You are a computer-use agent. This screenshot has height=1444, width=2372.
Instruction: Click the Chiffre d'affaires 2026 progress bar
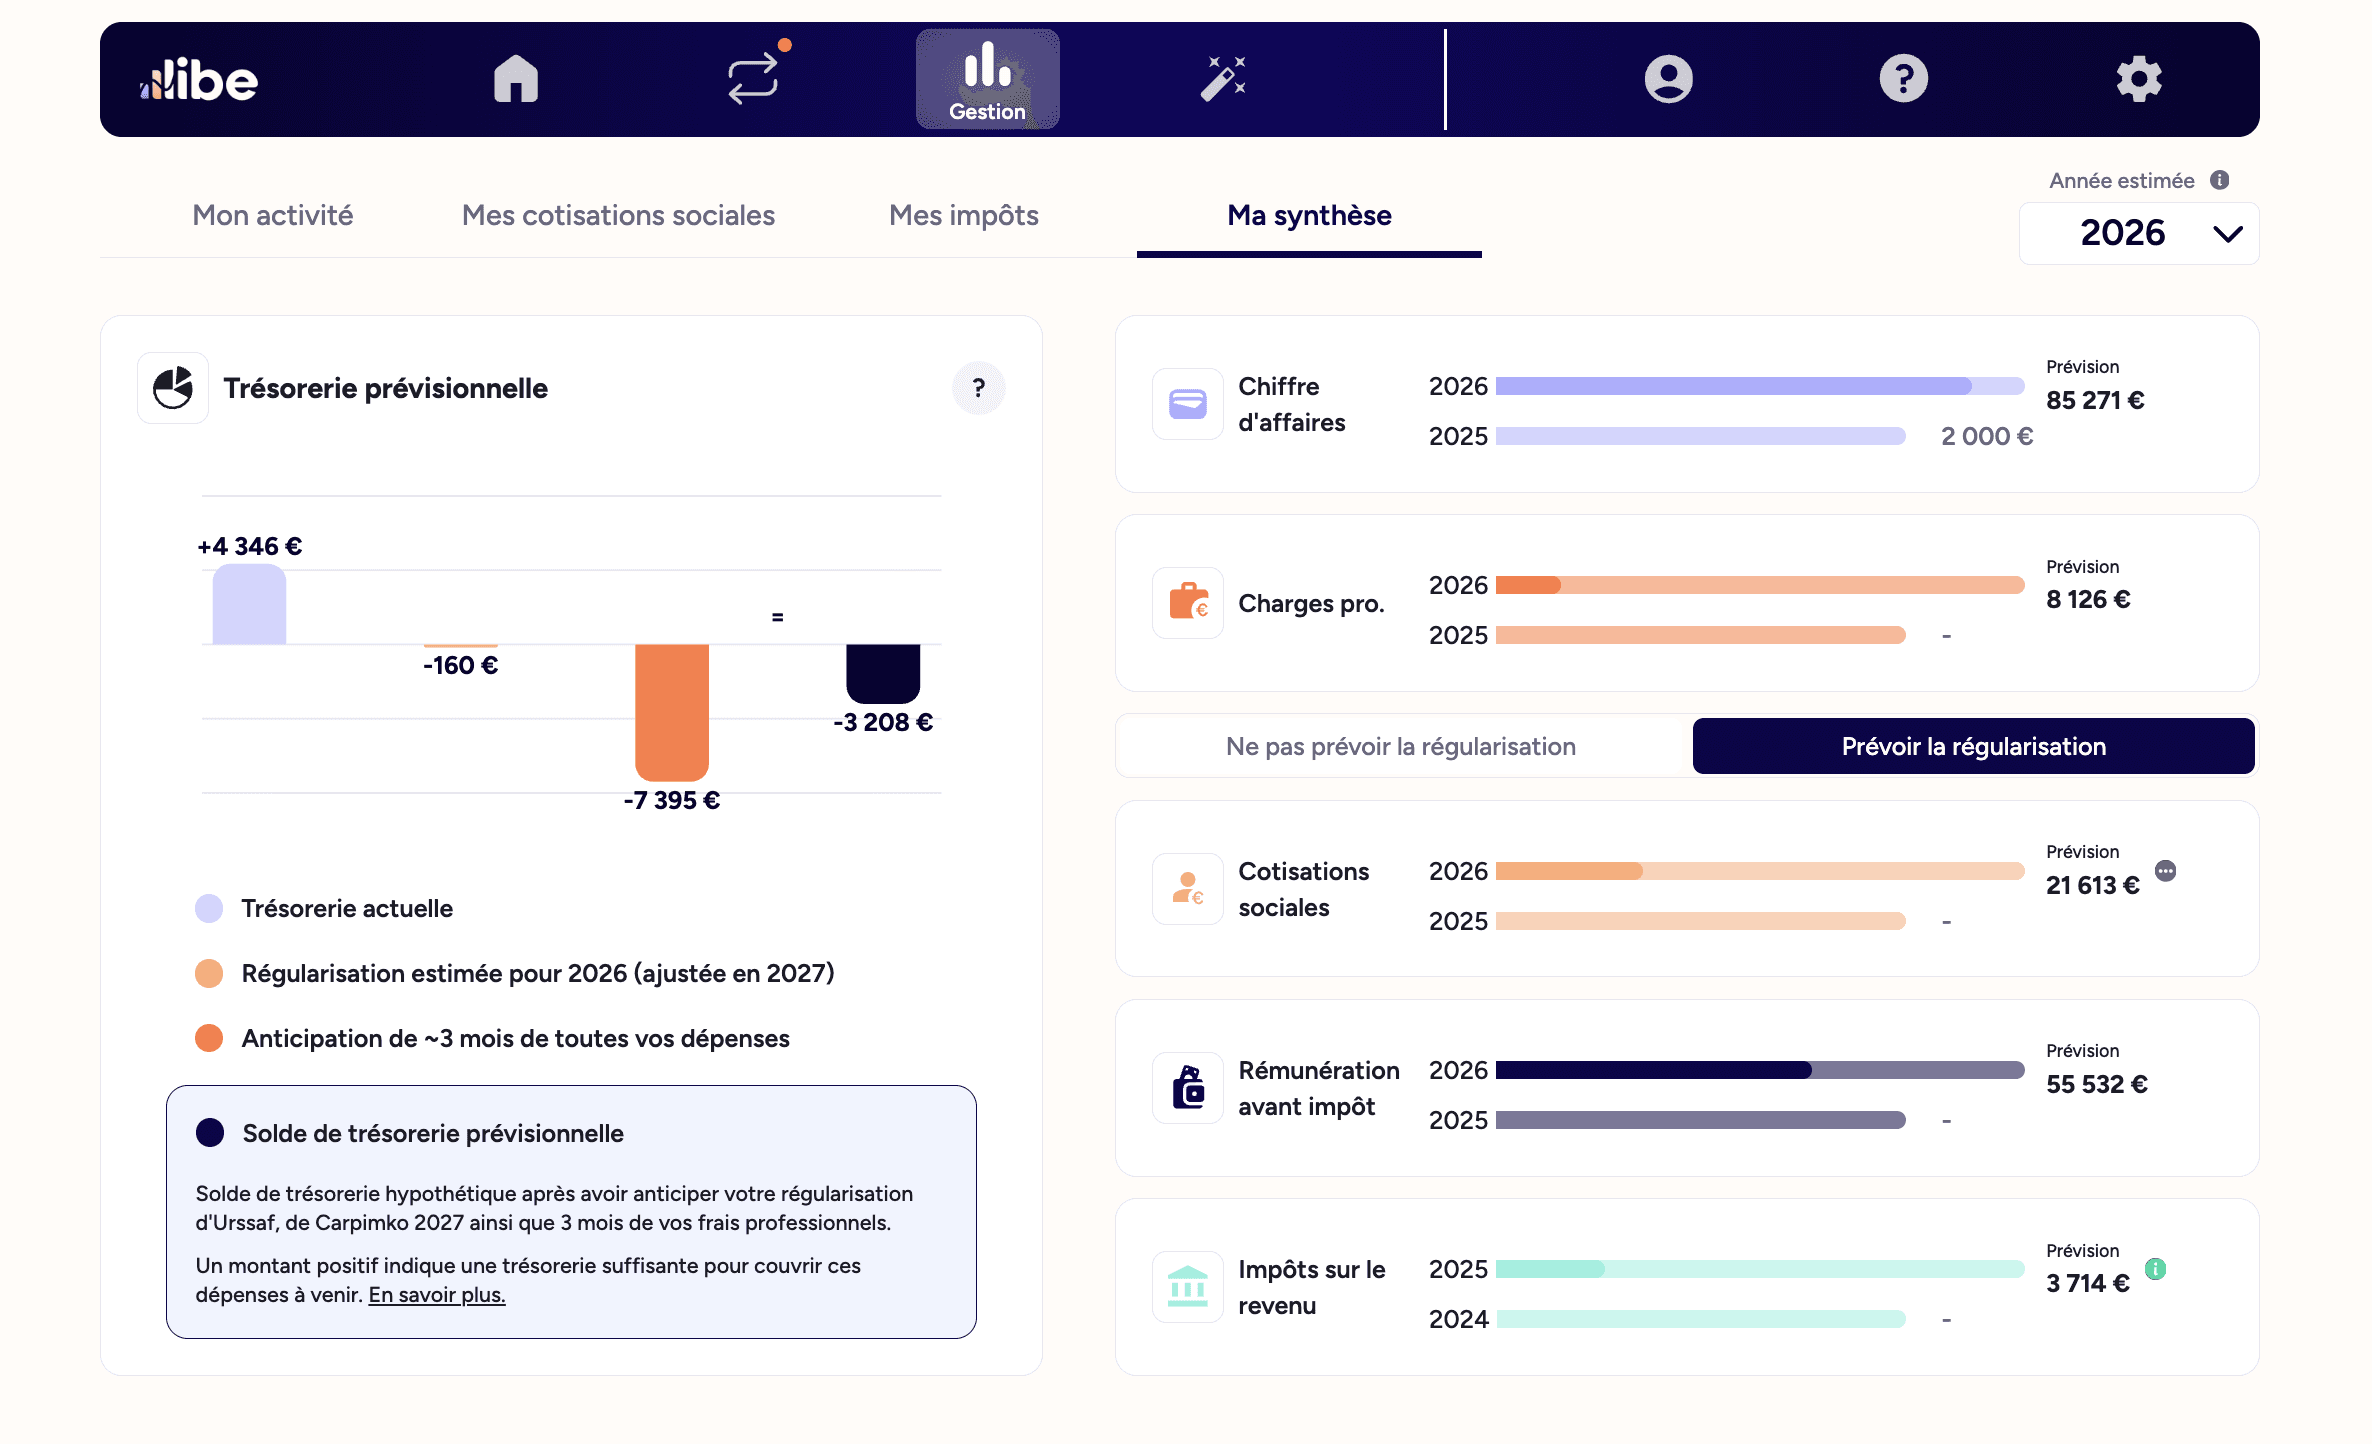(1758, 386)
